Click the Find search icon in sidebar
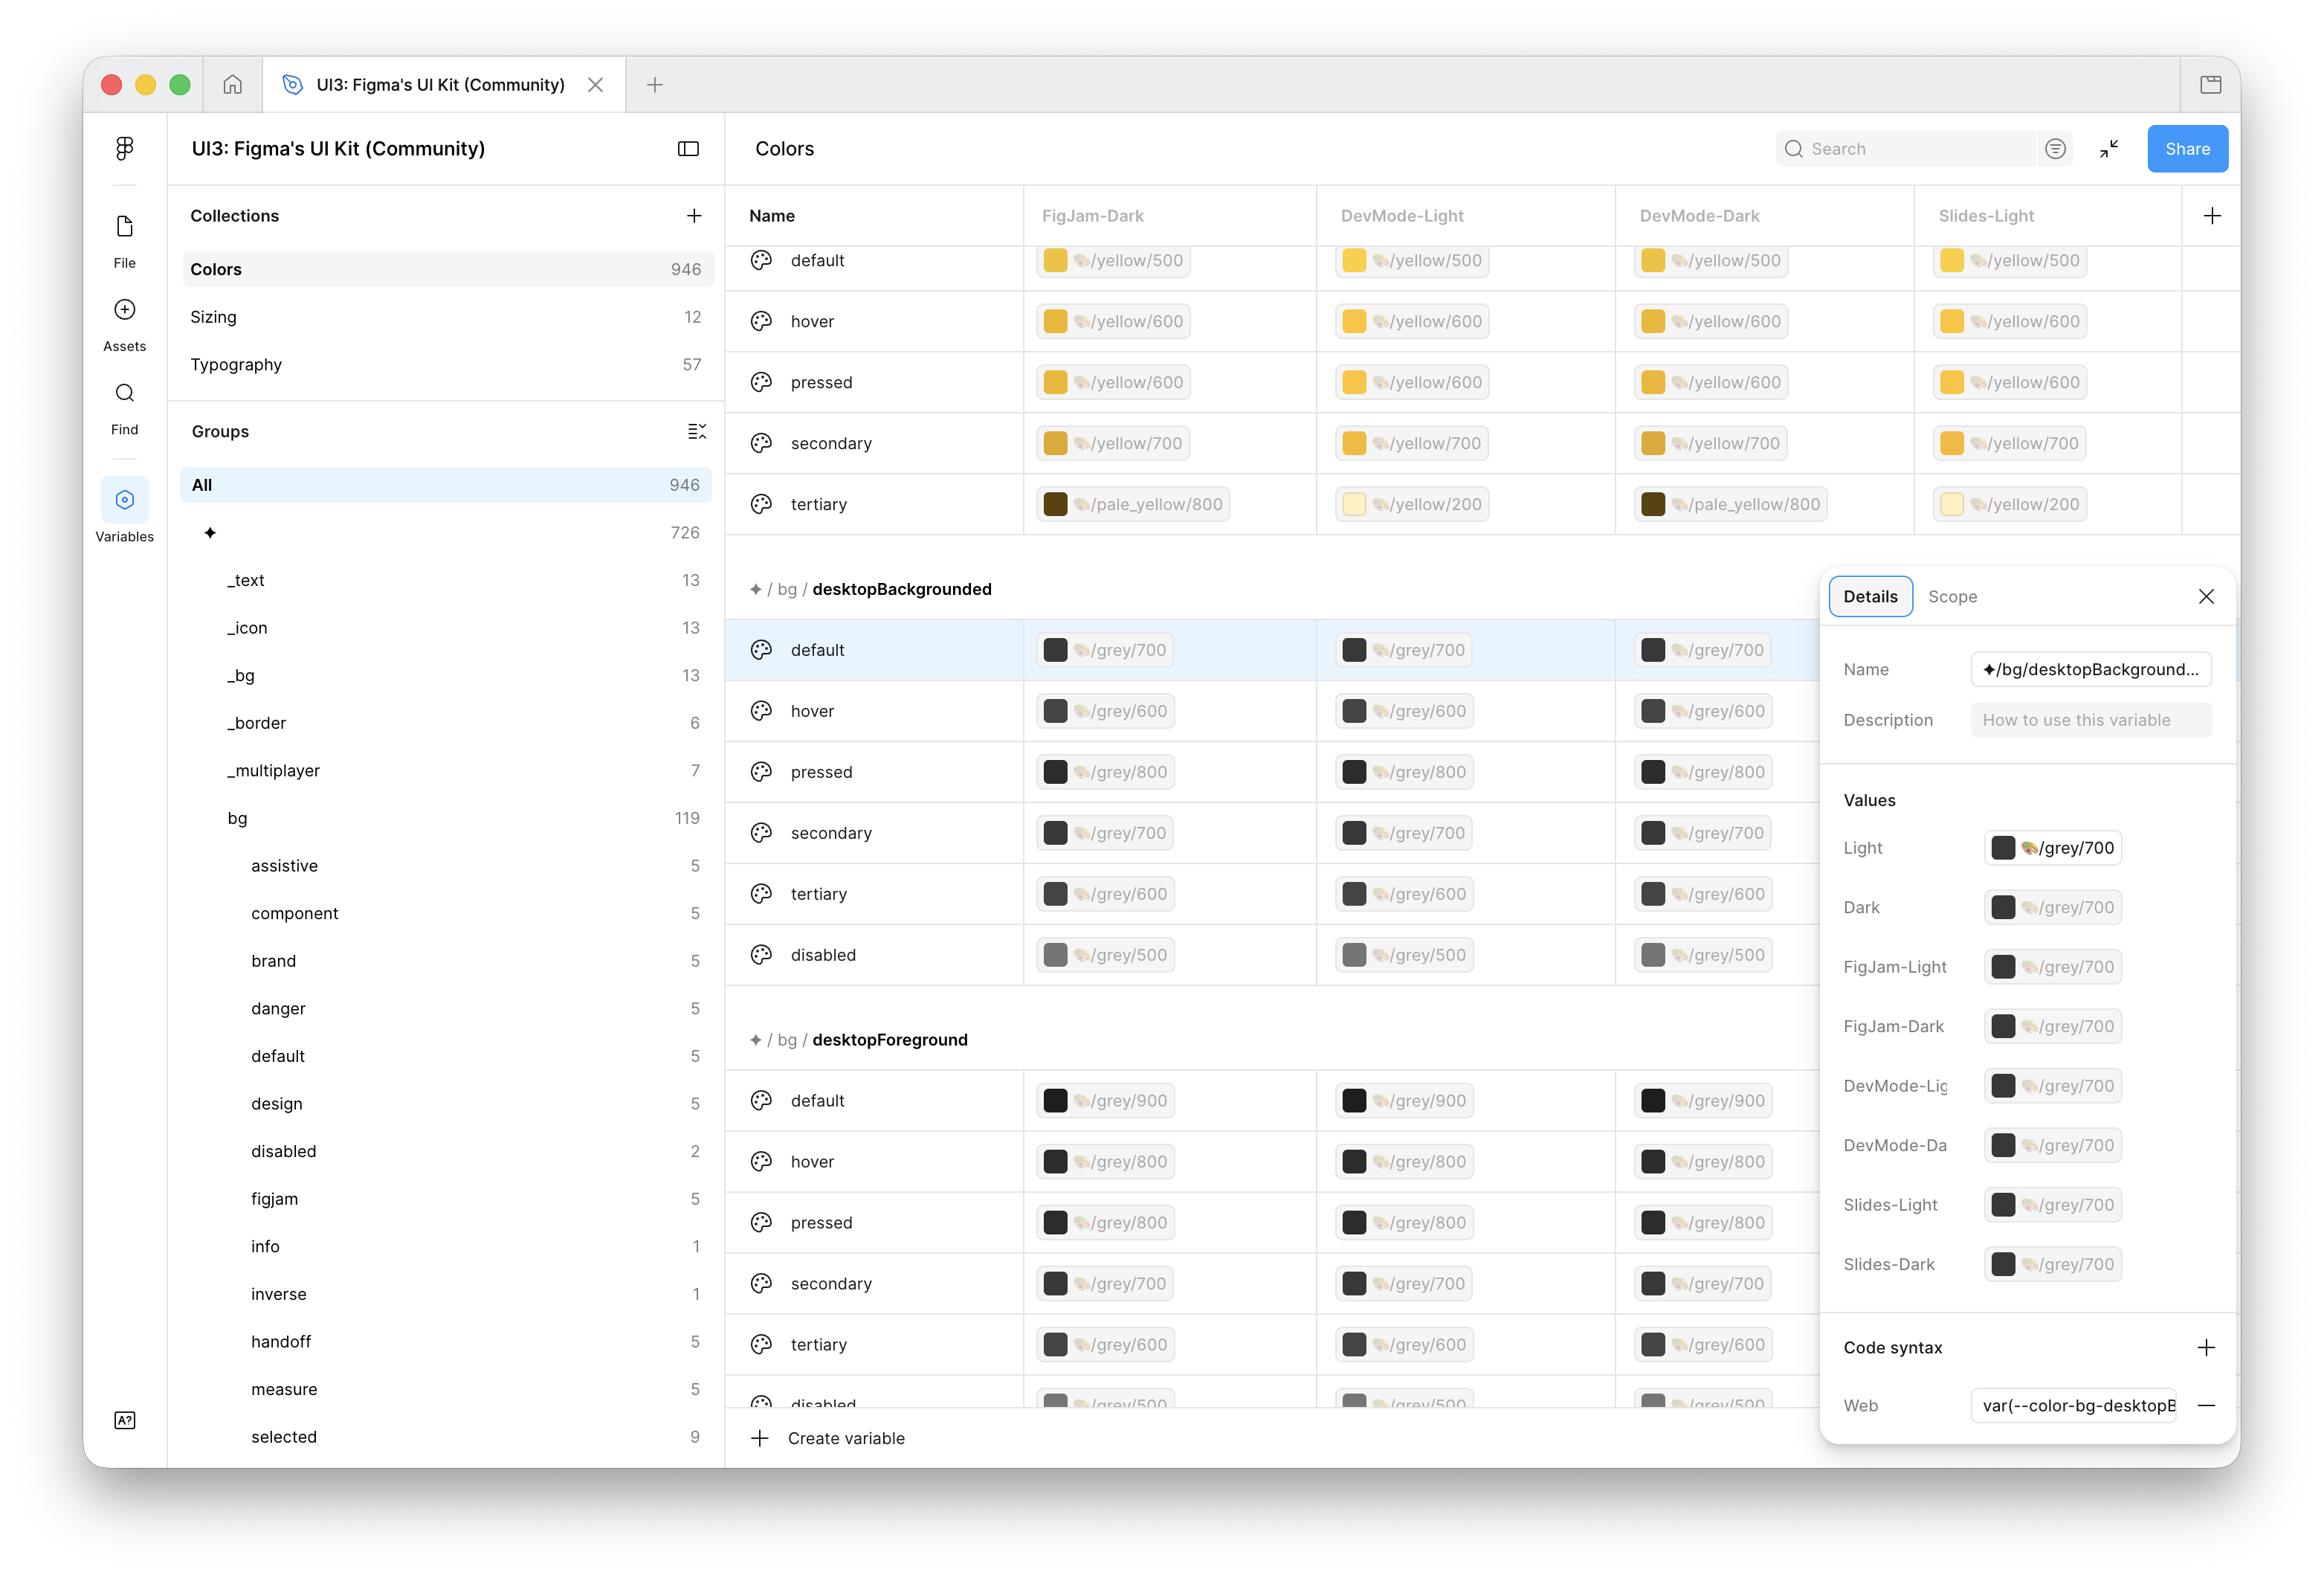This screenshot has height=1578, width=2324. coord(124,393)
